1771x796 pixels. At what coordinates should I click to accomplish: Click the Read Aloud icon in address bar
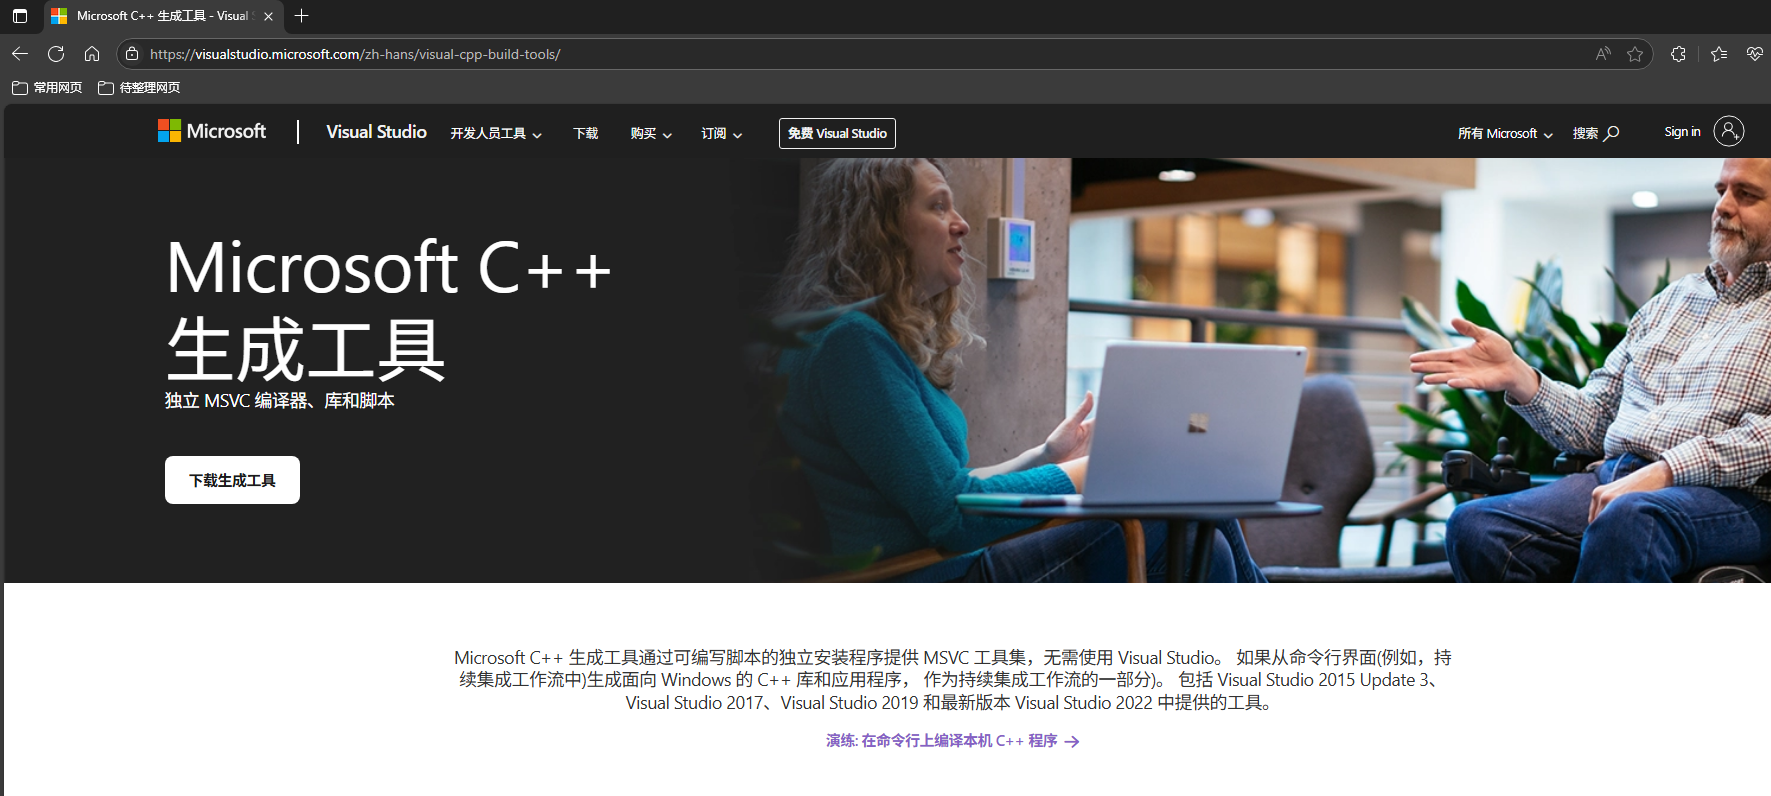click(x=1603, y=54)
